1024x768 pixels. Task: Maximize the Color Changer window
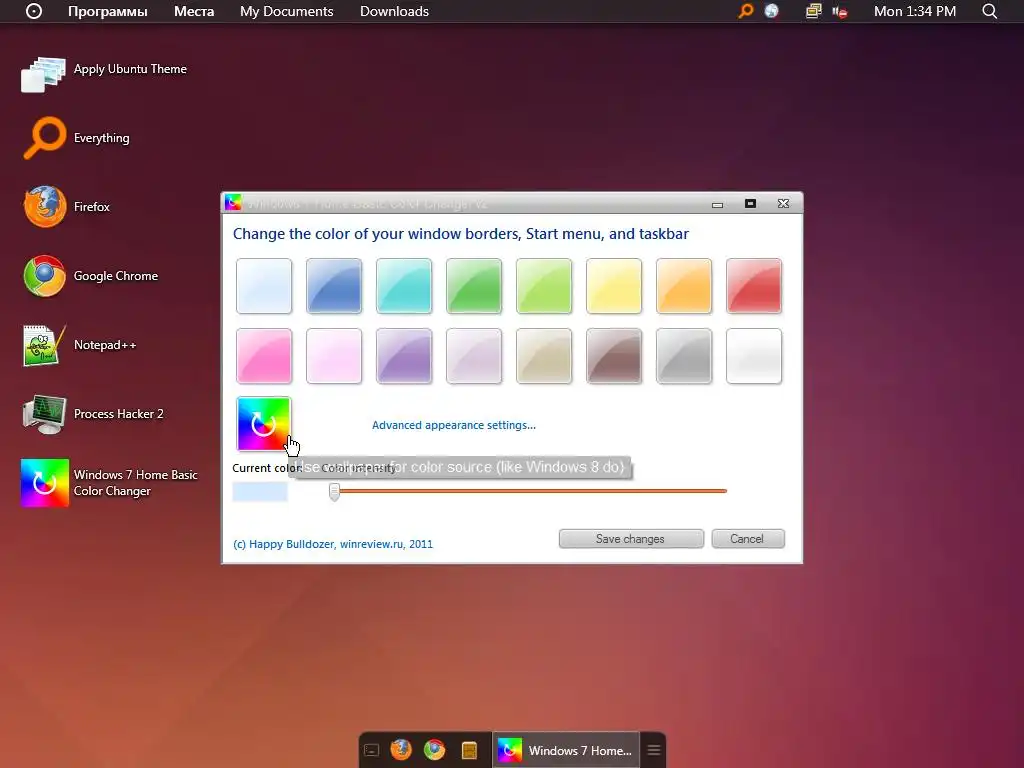pos(750,204)
